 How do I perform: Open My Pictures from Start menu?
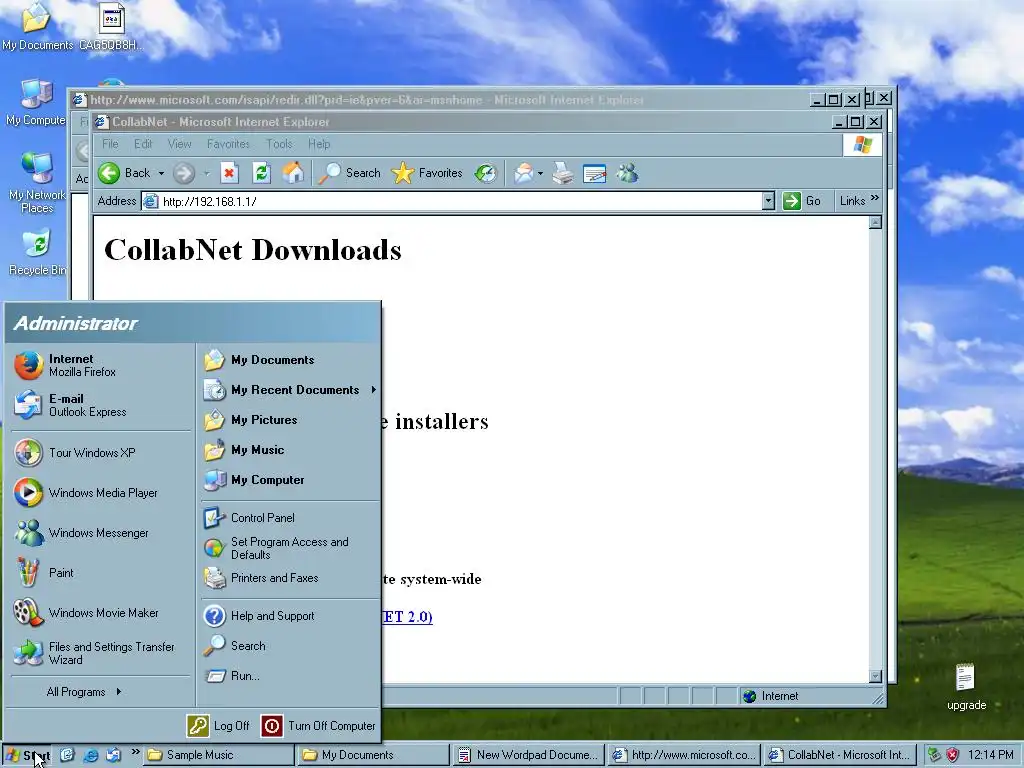point(289,420)
